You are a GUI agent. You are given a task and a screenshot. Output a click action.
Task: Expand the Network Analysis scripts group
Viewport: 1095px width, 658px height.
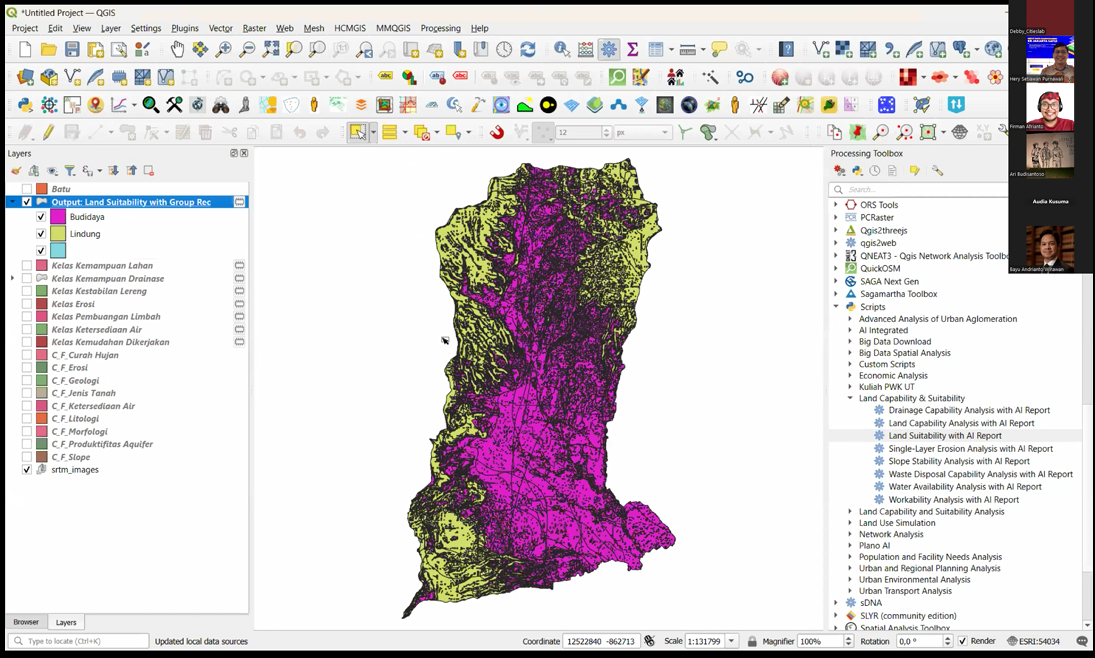(850, 534)
